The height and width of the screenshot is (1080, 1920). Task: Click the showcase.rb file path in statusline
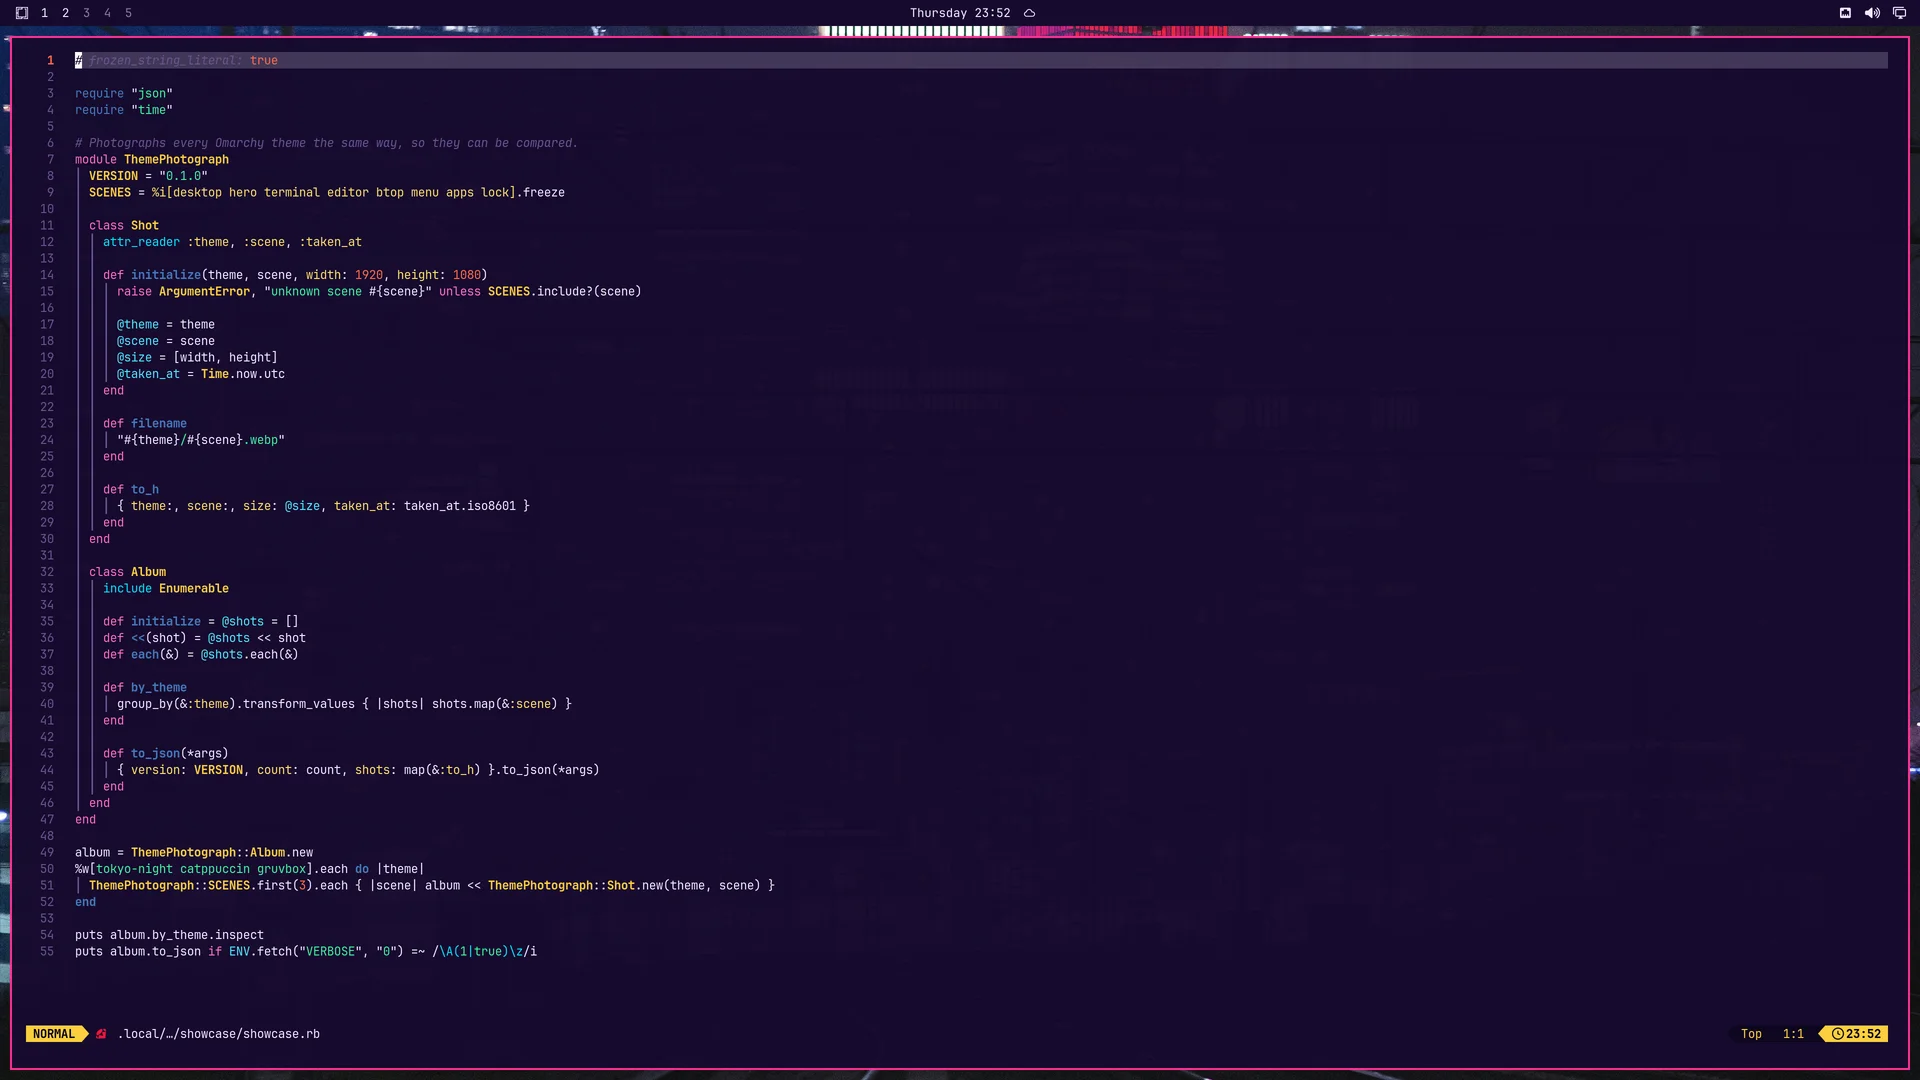coord(219,1034)
